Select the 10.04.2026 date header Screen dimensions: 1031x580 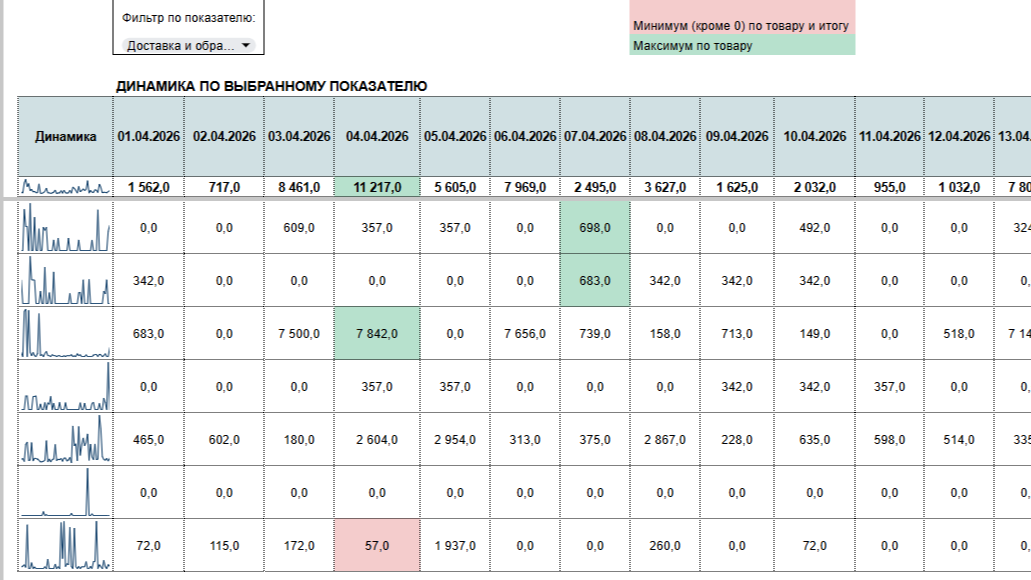coord(814,136)
